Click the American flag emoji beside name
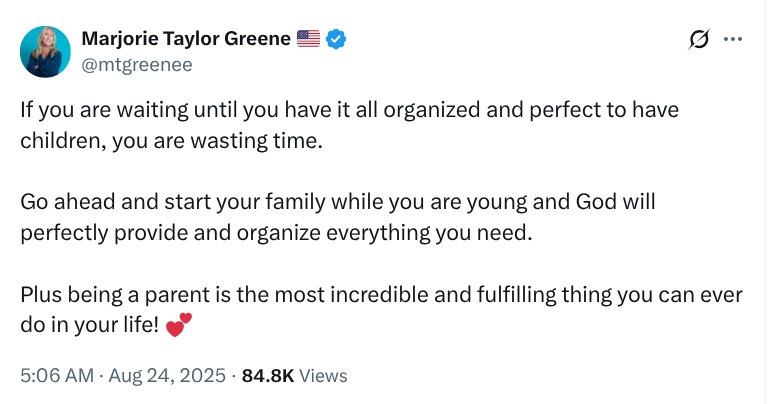This screenshot has width=778, height=404. (x=309, y=39)
